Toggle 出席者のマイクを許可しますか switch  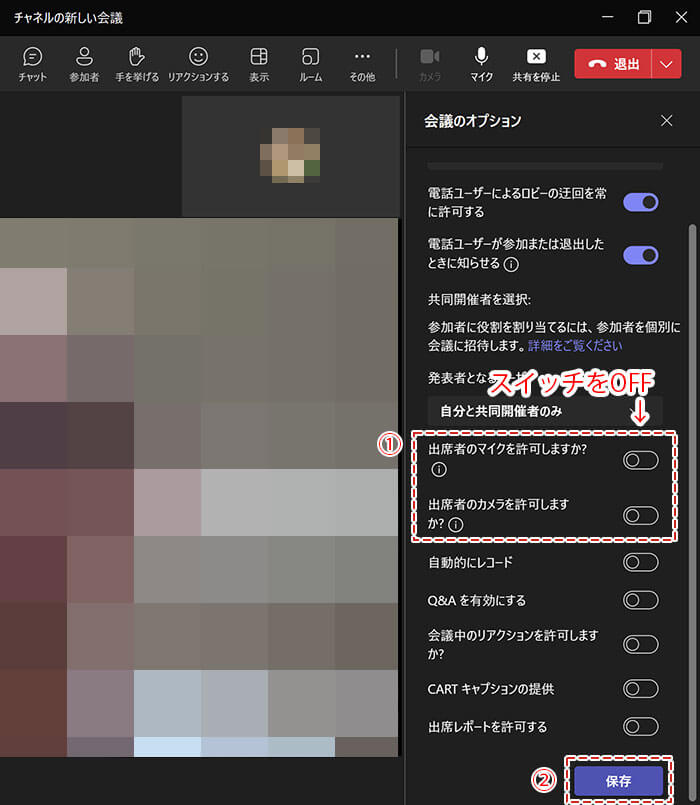click(x=641, y=461)
